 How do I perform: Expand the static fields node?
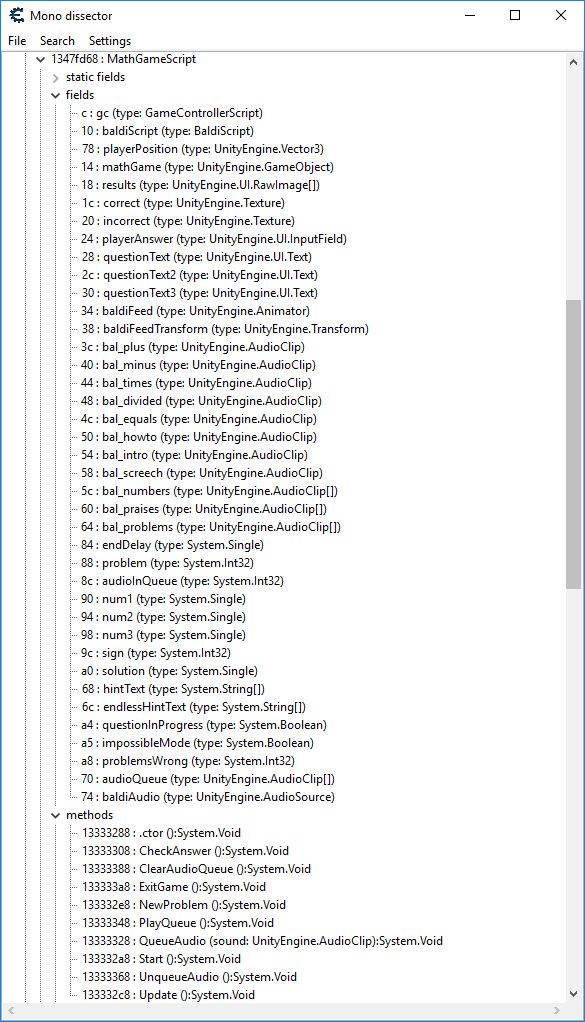[x=55, y=78]
